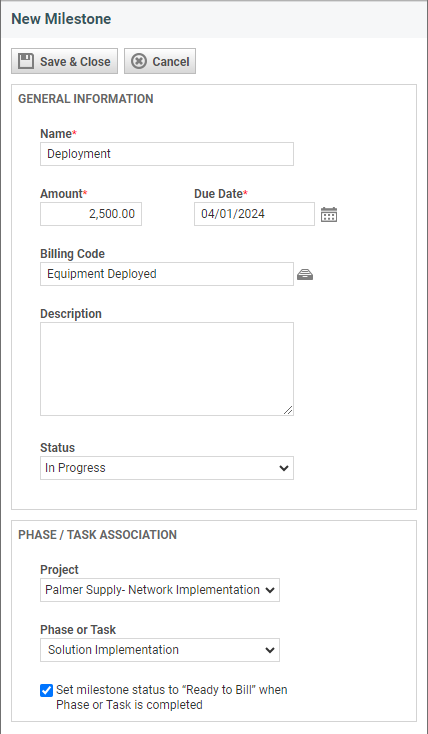Open the calendar picker beside Due Date
428x734 pixels.
click(329, 214)
